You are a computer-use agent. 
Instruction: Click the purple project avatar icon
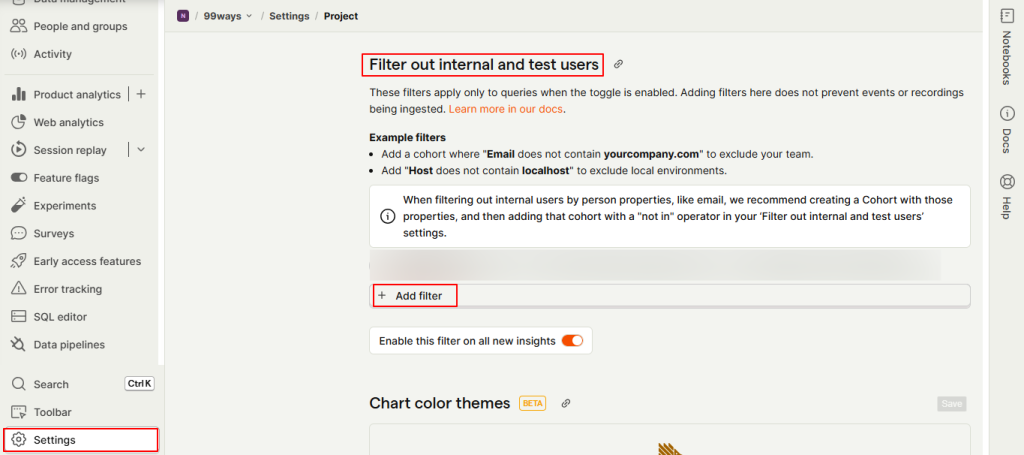tap(183, 16)
